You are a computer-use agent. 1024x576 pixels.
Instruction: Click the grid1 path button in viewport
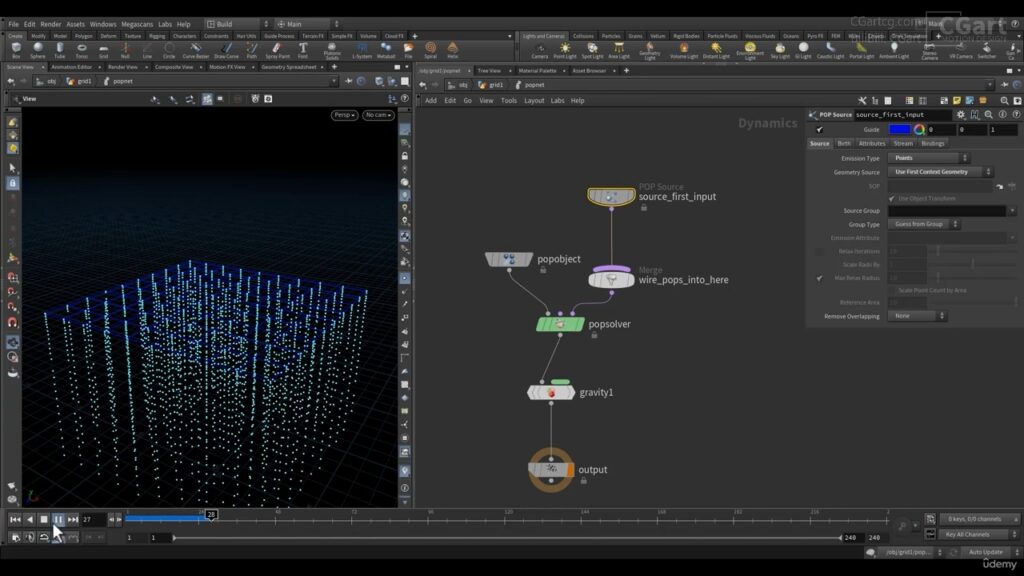(x=80, y=81)
